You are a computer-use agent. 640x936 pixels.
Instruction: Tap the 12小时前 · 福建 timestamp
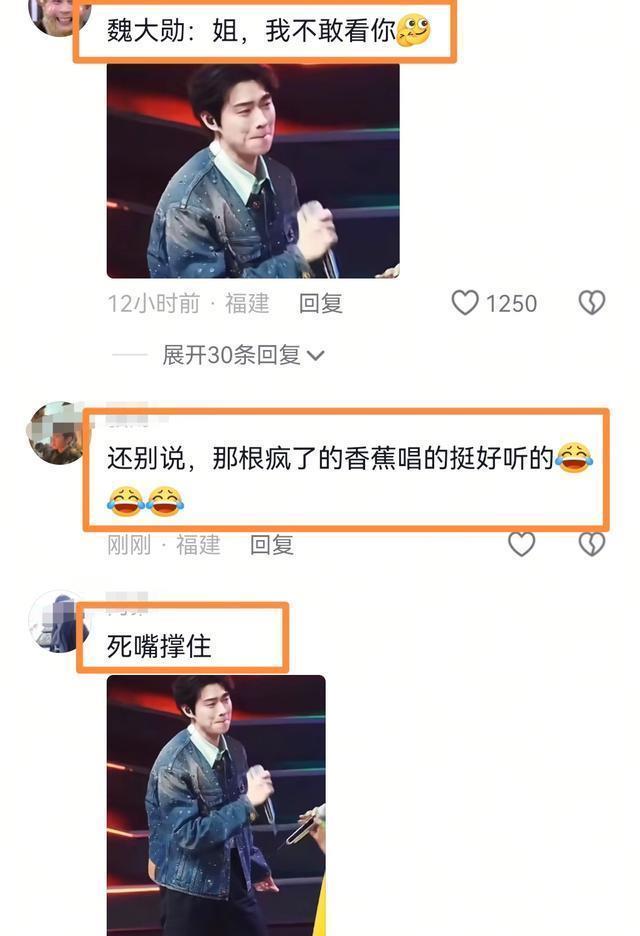click(x=189, y=303)
